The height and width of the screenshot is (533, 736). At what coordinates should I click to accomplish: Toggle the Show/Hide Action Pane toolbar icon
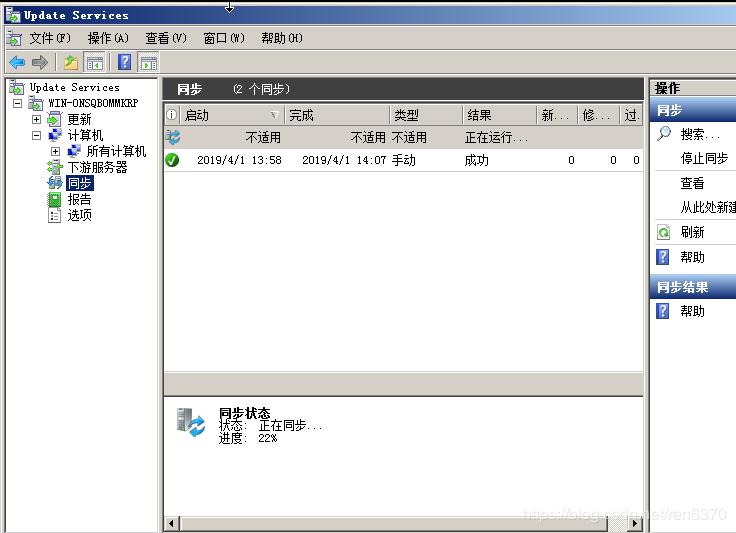(x=148, y=62)
